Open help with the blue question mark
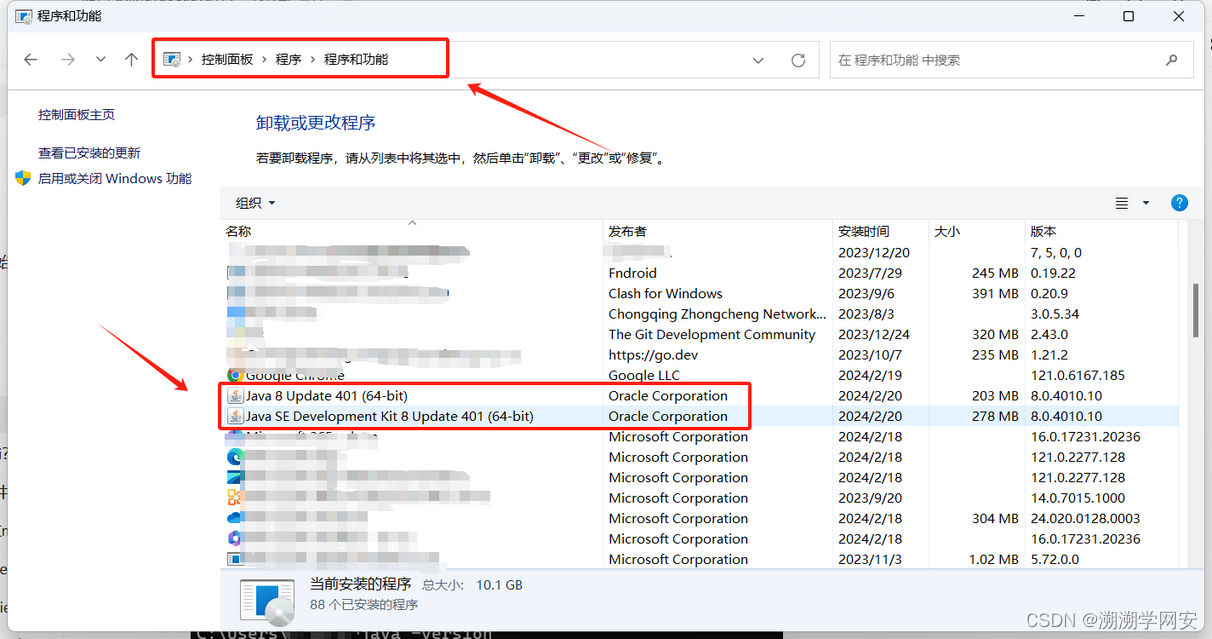1212x639 pixels. (x=1179, y=203)
